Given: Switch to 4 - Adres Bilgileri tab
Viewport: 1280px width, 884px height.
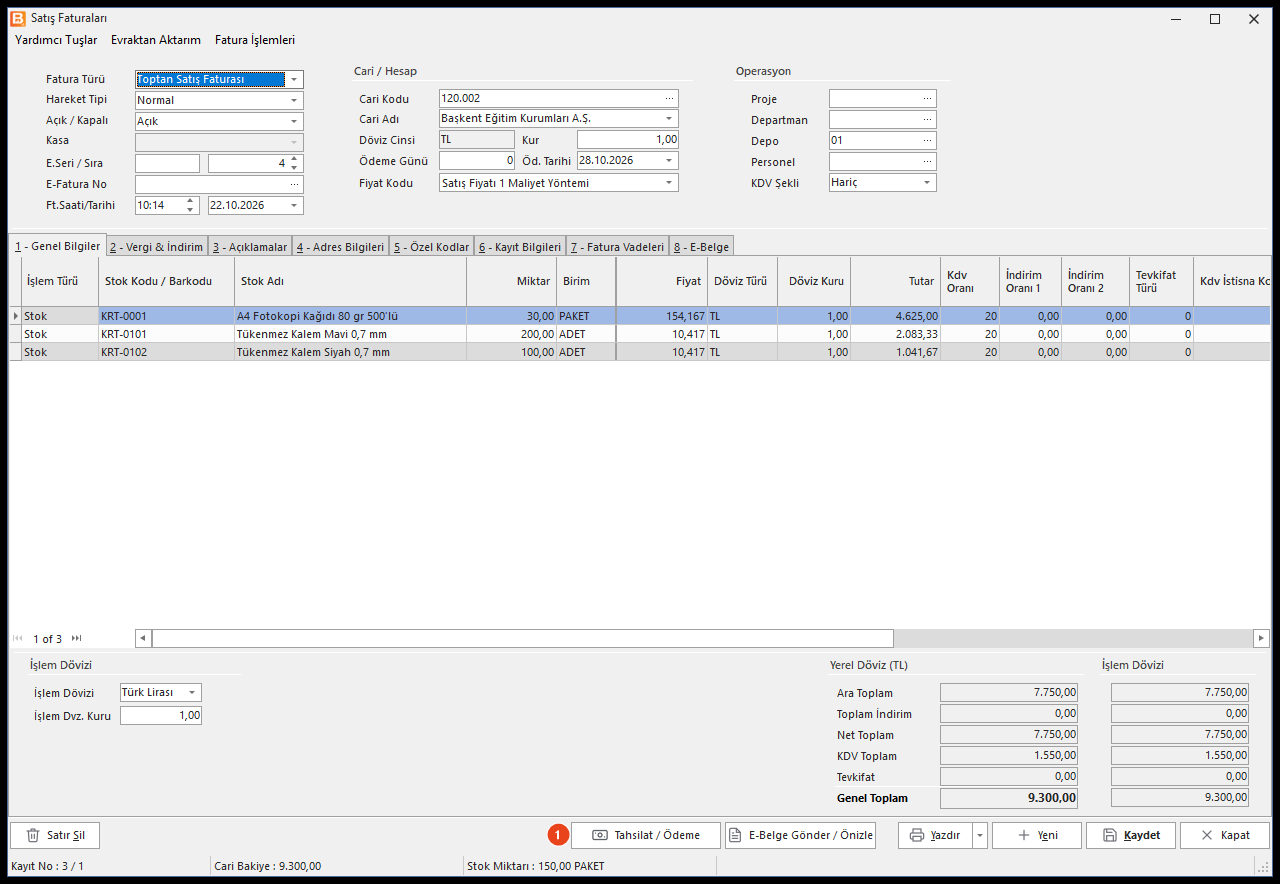Looking at the screenshot, I should 340,247.
